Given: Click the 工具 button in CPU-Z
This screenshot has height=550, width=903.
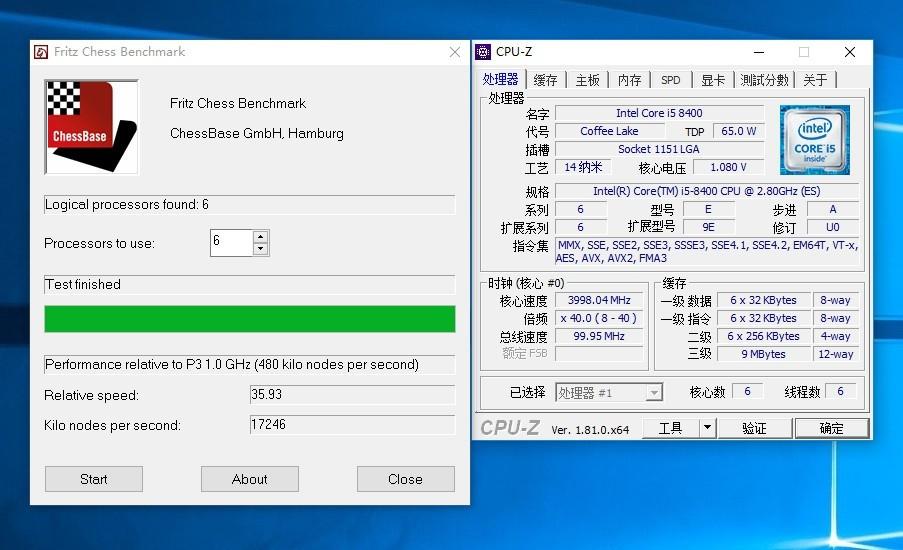Looking at the screenshot, I should click(671, 428).
